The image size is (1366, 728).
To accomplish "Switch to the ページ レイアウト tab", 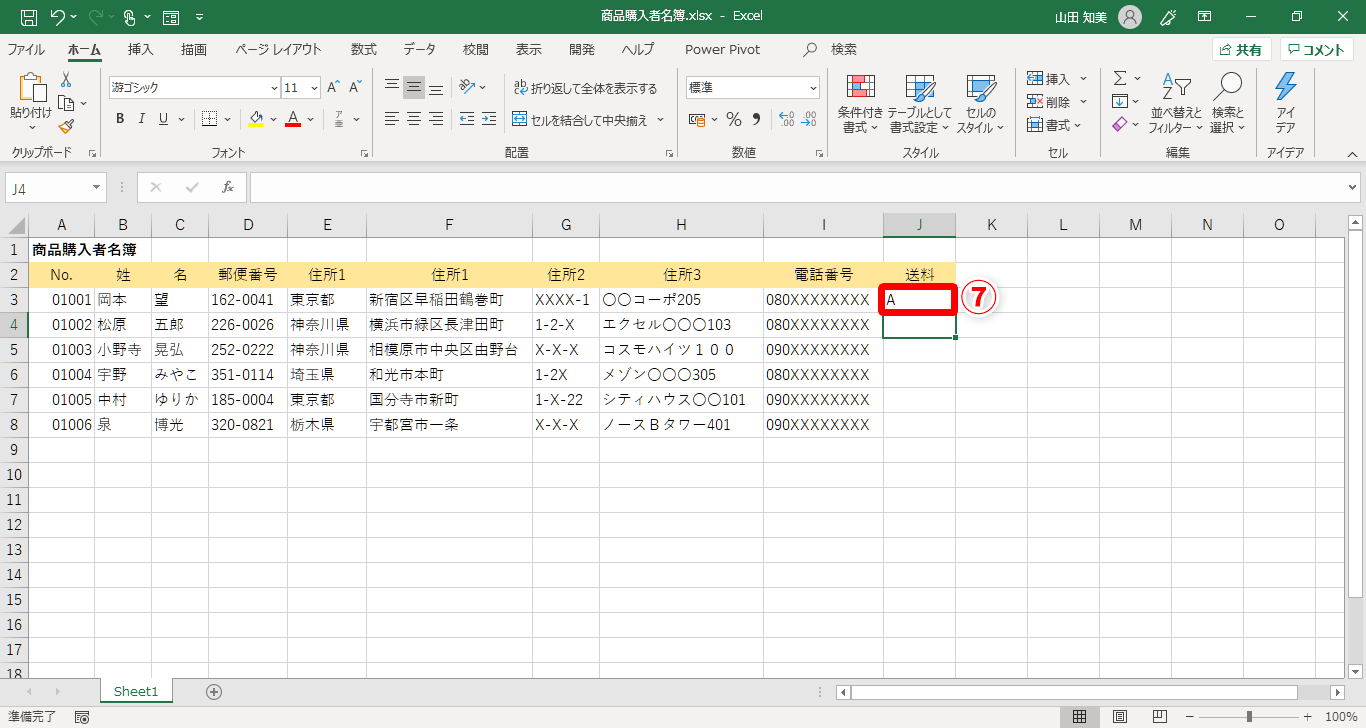I will tap(279, 49).
